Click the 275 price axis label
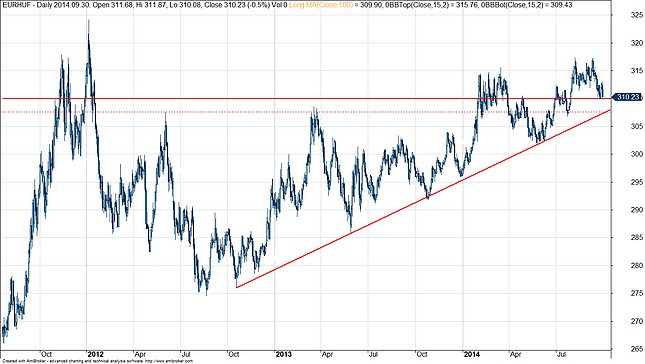This screenshot has height=364, width=645. tap(636, 293)
